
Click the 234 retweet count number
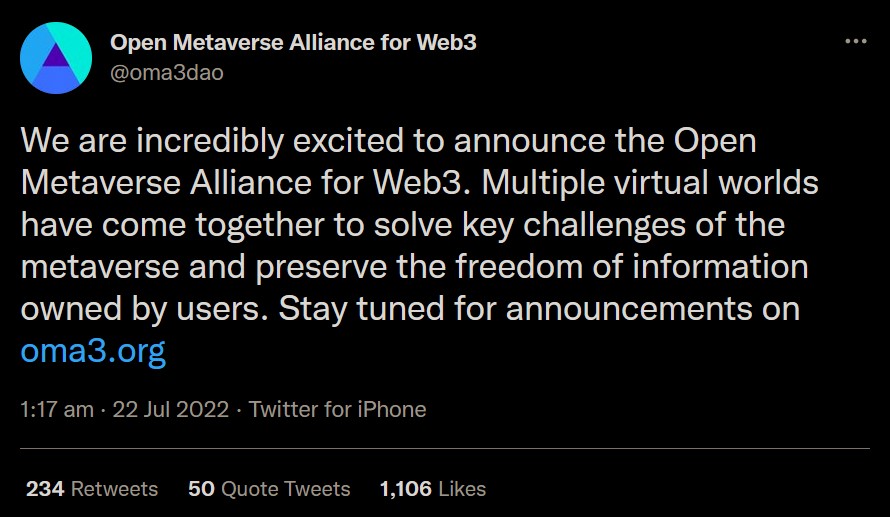pyautogui.click(x=45, y=489)
